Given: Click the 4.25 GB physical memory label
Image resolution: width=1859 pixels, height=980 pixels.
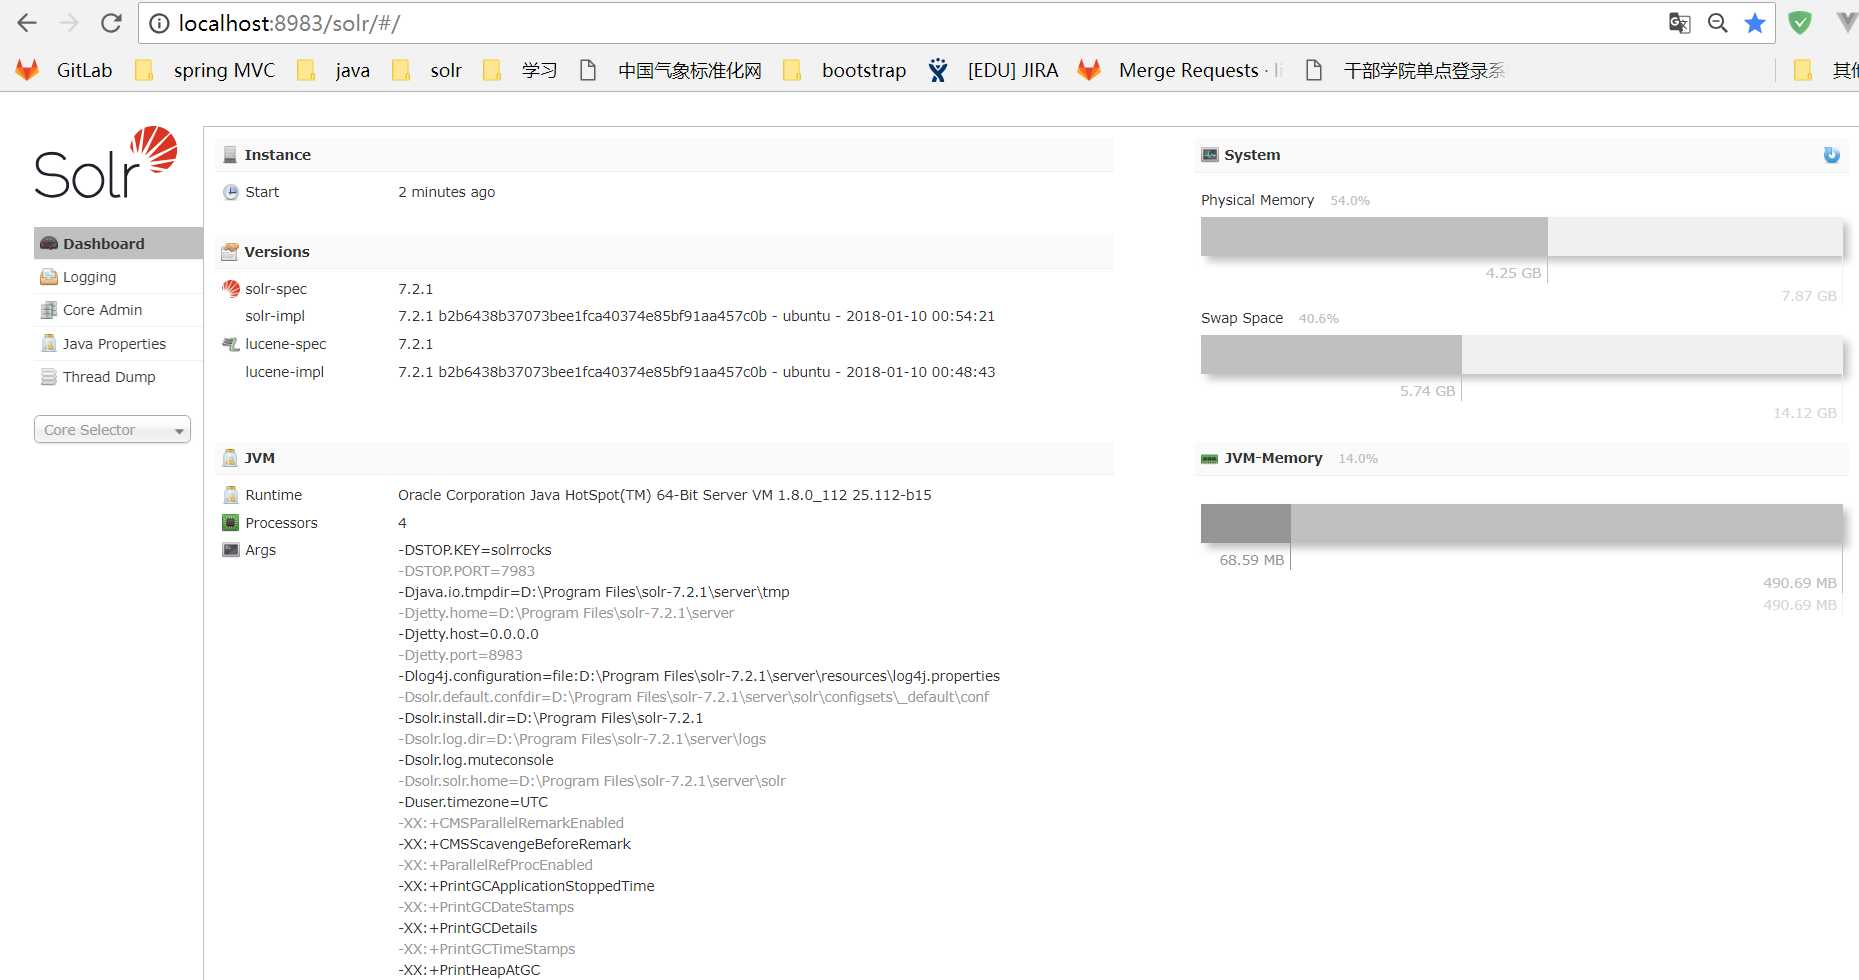Looking at the screenshot, I should coord(1513,273).
